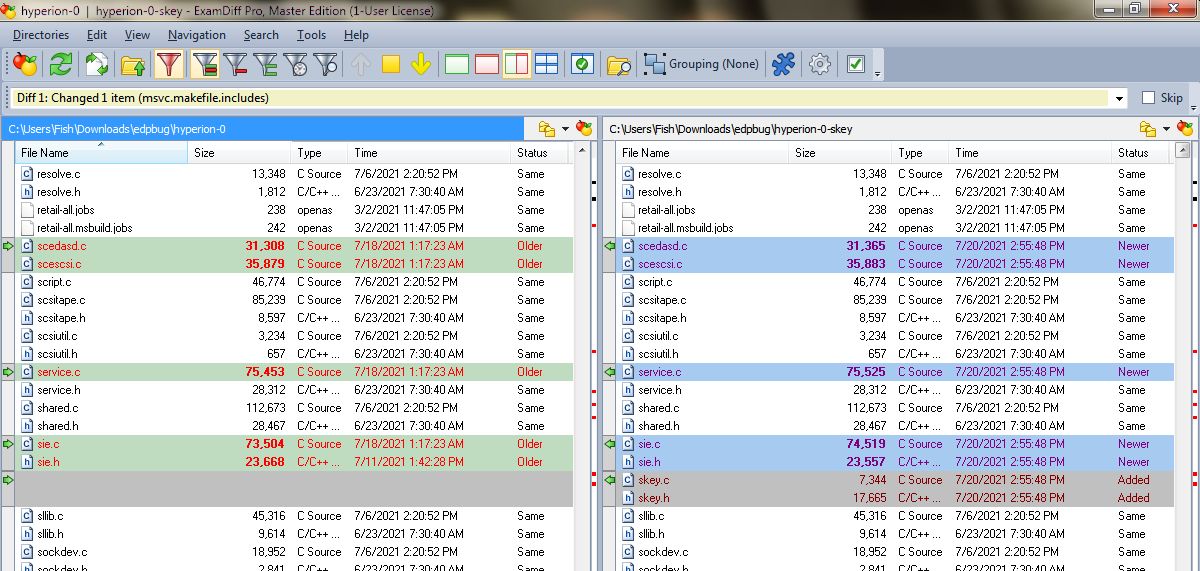
Task: Toggle the funnel filter with green lines
Action: (x=266, y=65)
